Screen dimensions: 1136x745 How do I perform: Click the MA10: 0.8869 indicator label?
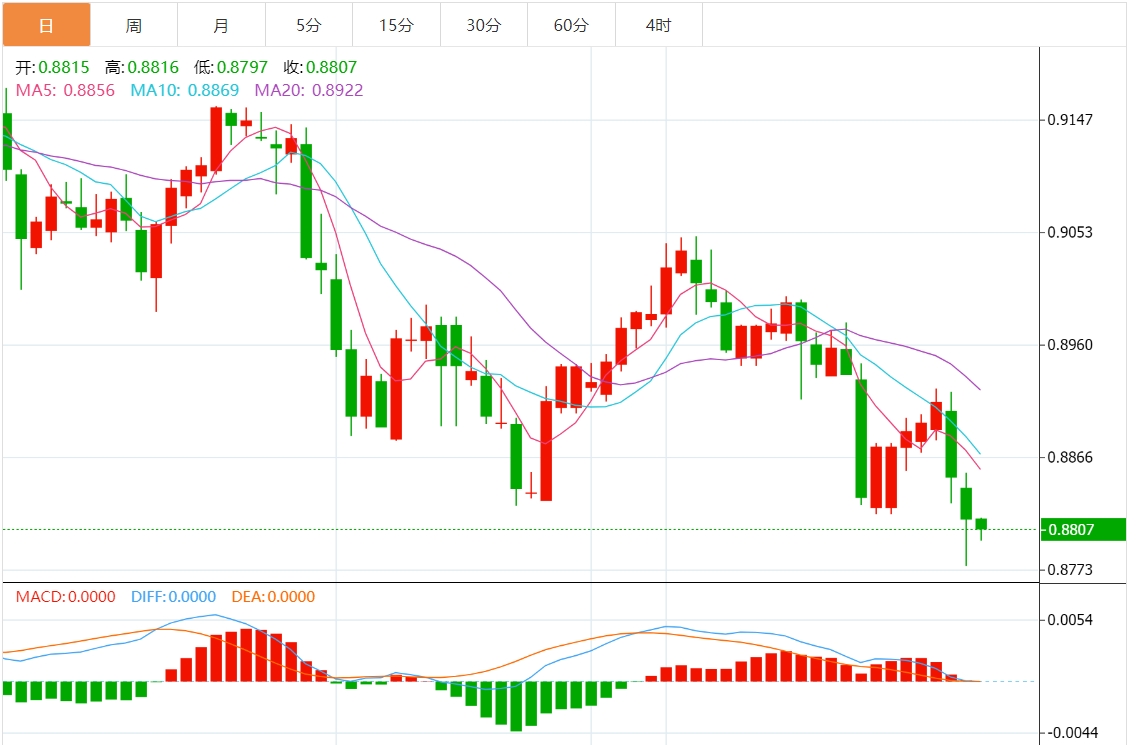(x=185, y=91)
